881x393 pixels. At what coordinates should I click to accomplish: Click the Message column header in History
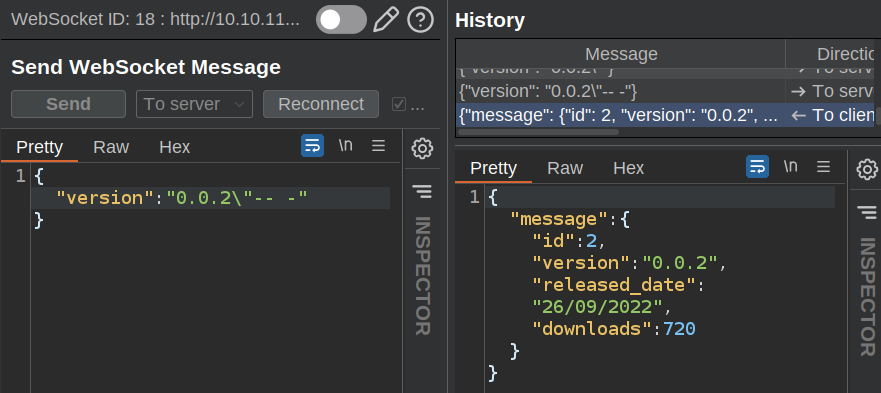[621, 54]
